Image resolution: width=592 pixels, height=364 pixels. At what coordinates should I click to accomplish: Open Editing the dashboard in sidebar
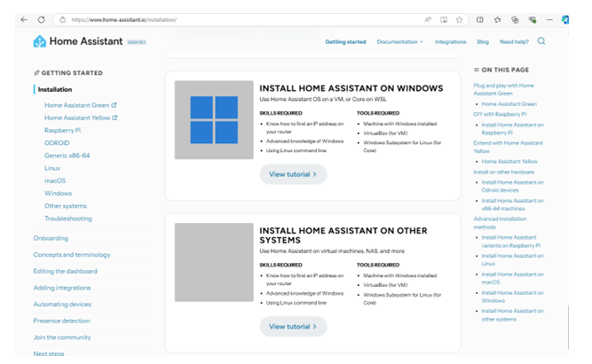pos(65,271)
